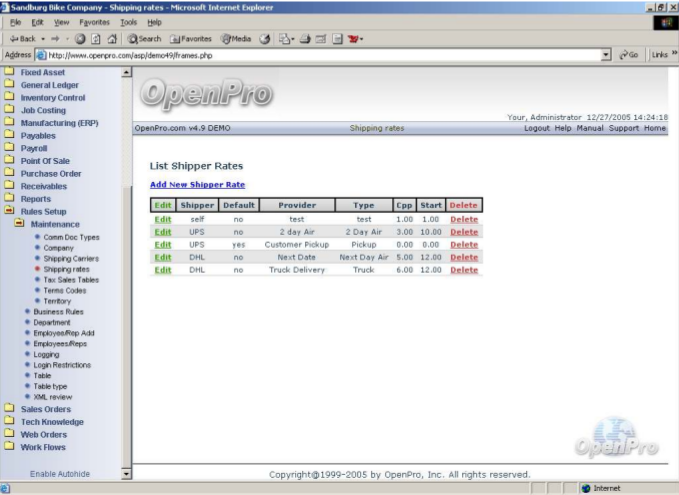Open the Search toolbar button
The image size is (679, 495).
[x=144, y=39]
